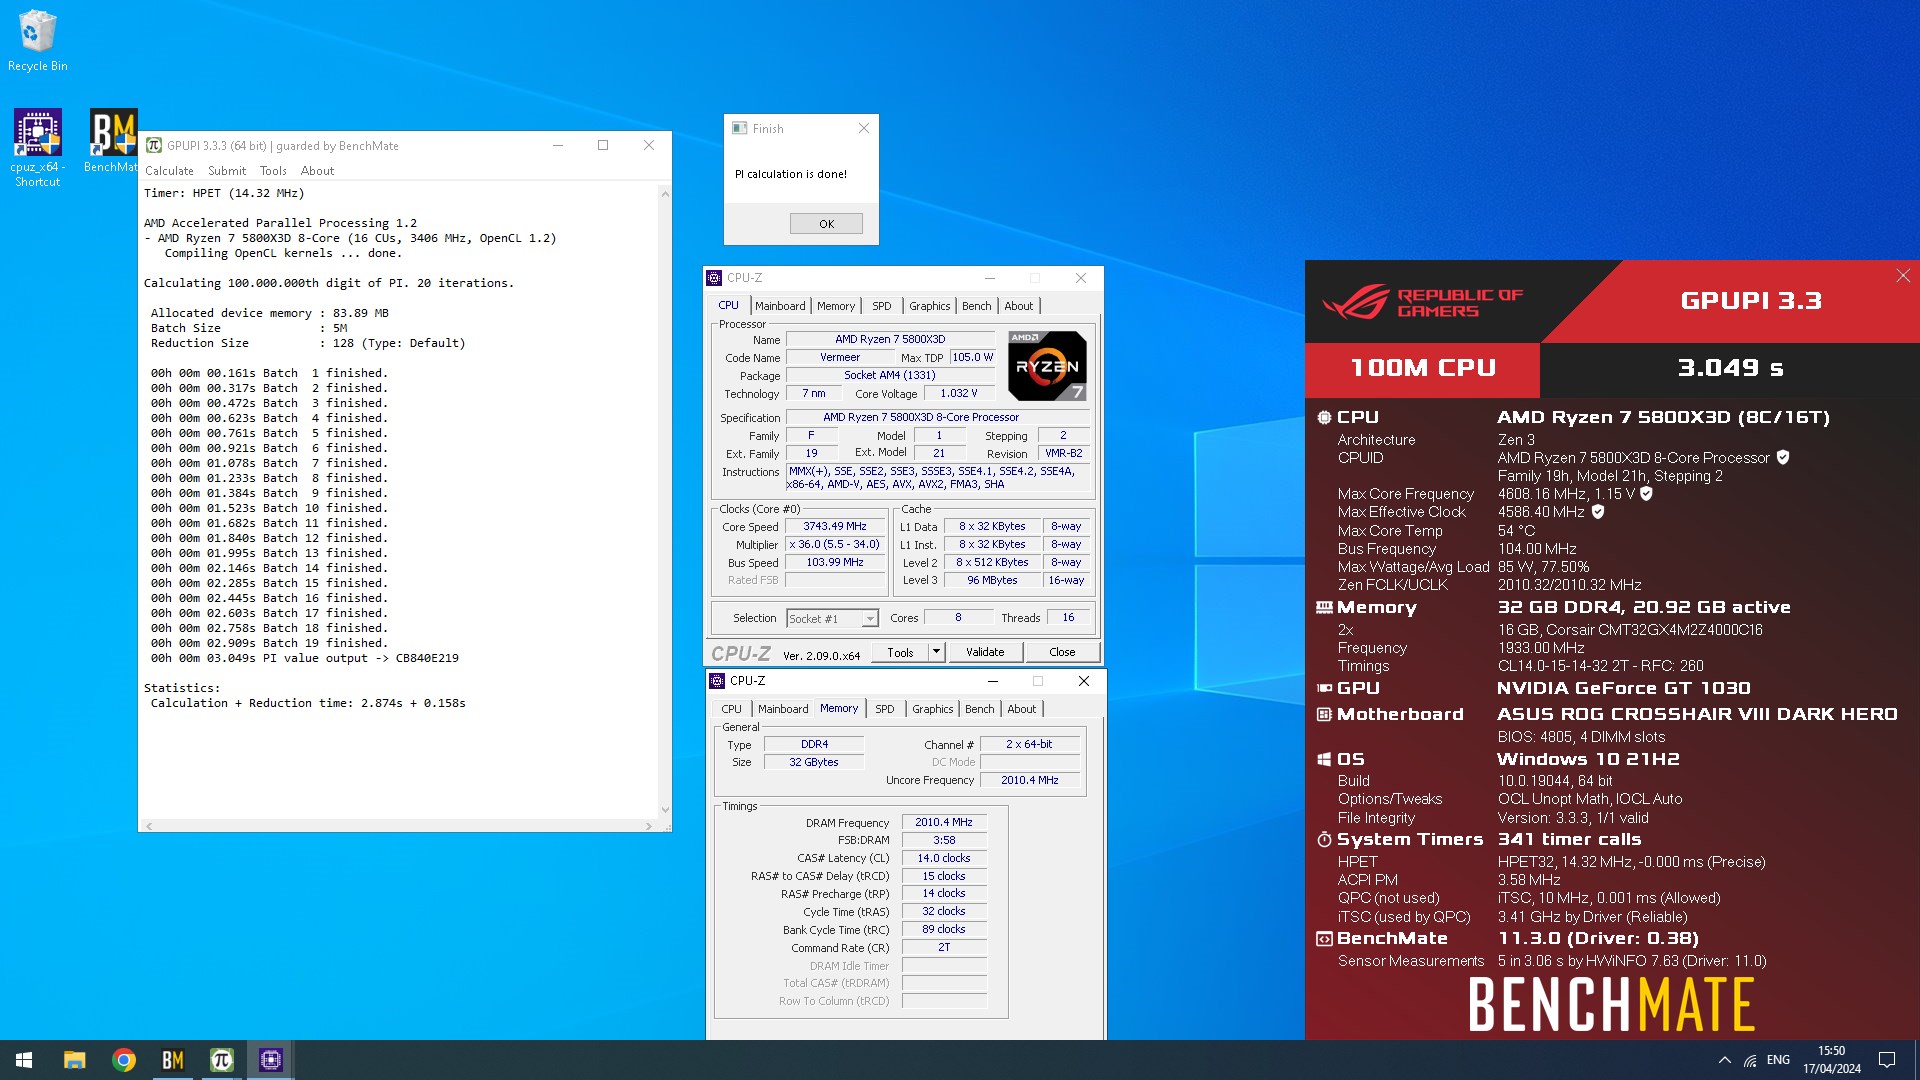1920x1080 pixels.
Task: Switch to Mainboard tab in upper CPU-Z
Action: 780,306
